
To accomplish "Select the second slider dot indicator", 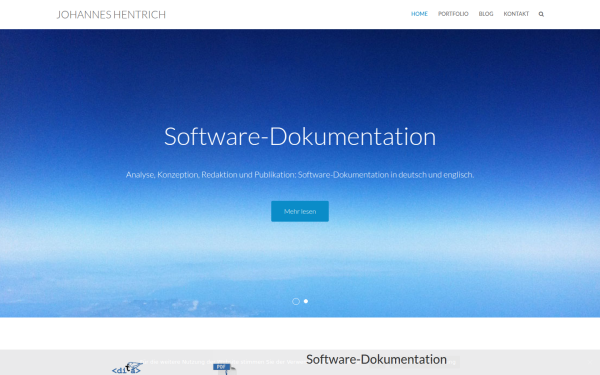I will (306, 301).
